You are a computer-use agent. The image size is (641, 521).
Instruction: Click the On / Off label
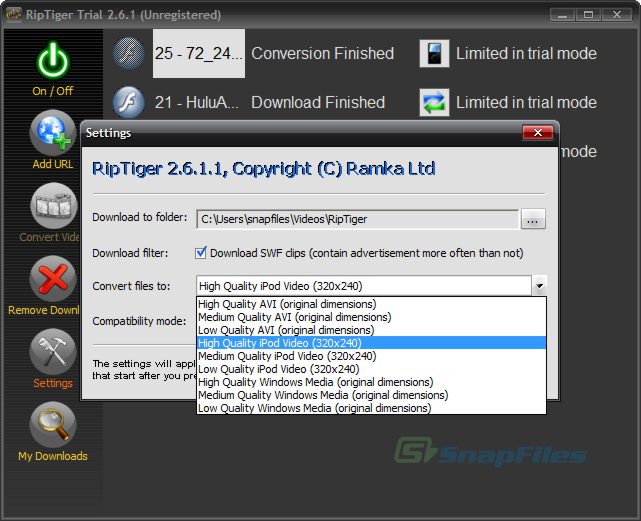pyautogui.click(x=53, y=91)
